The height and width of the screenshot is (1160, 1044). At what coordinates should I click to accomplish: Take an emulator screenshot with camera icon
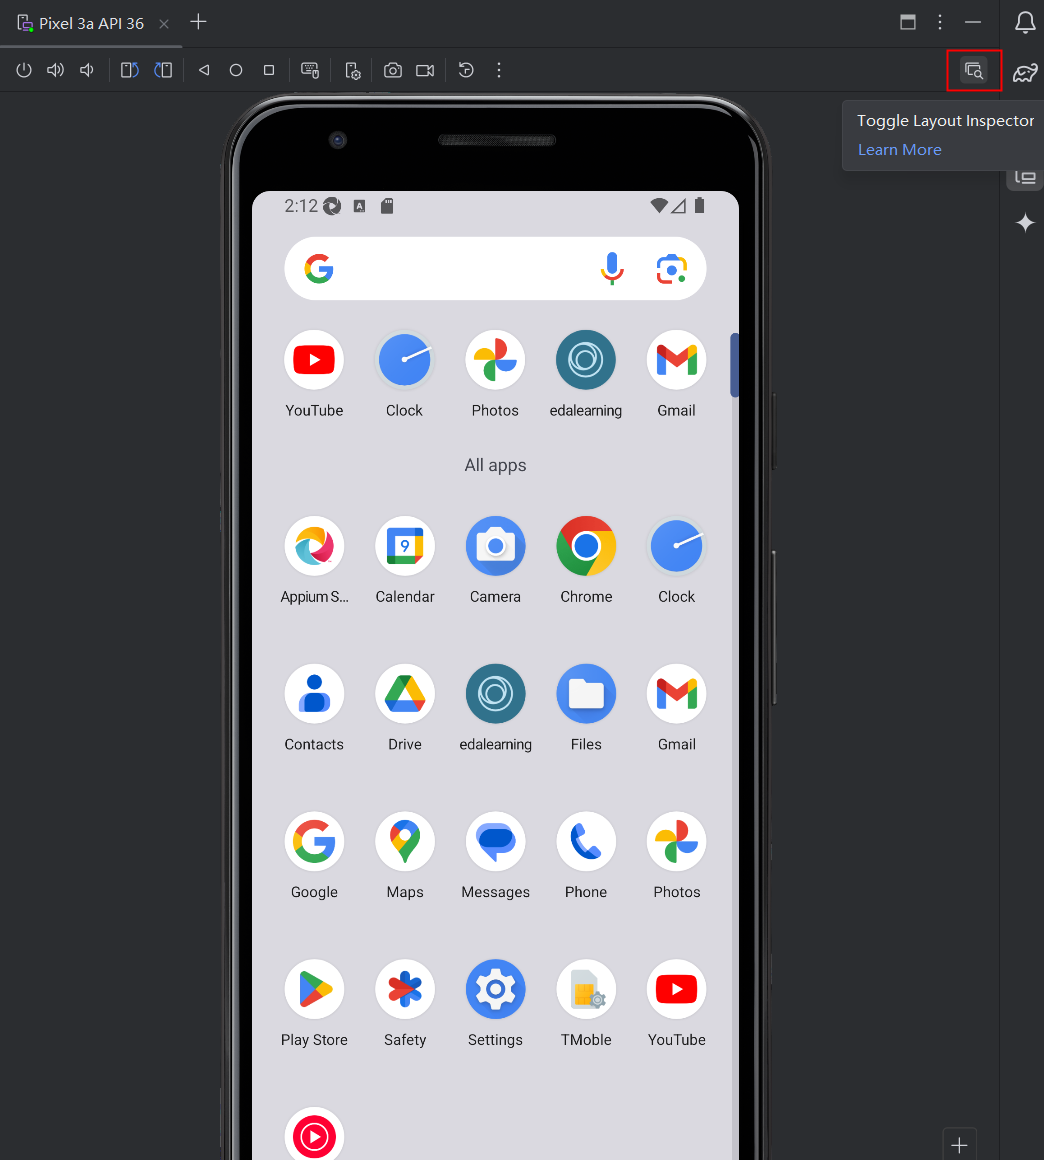[393, 70]
